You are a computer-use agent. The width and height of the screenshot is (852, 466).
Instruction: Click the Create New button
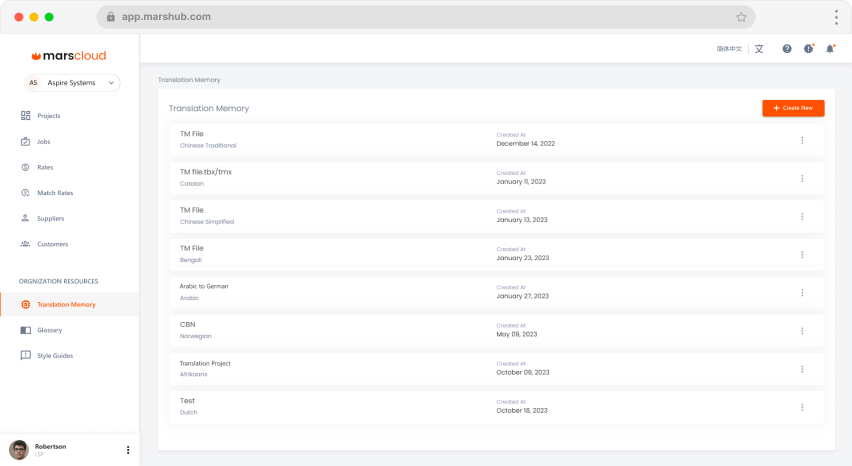coord(793,108)
